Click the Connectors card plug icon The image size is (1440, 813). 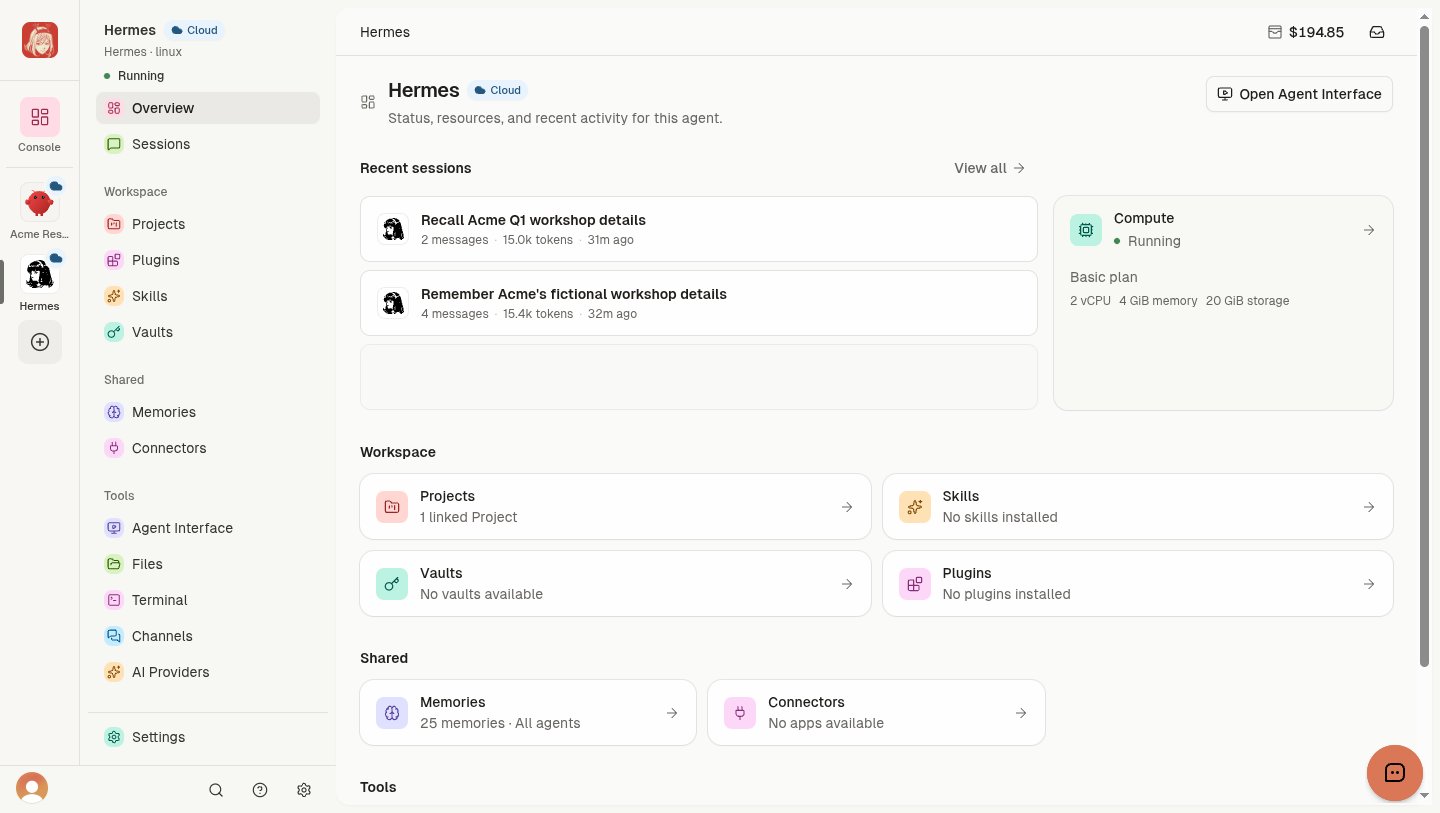[x=740, y=713]
